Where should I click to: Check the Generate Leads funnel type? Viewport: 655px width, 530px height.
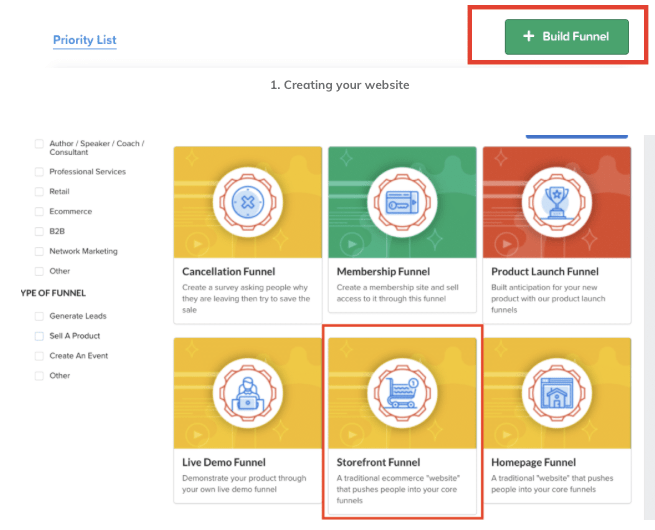click(39, 316)
